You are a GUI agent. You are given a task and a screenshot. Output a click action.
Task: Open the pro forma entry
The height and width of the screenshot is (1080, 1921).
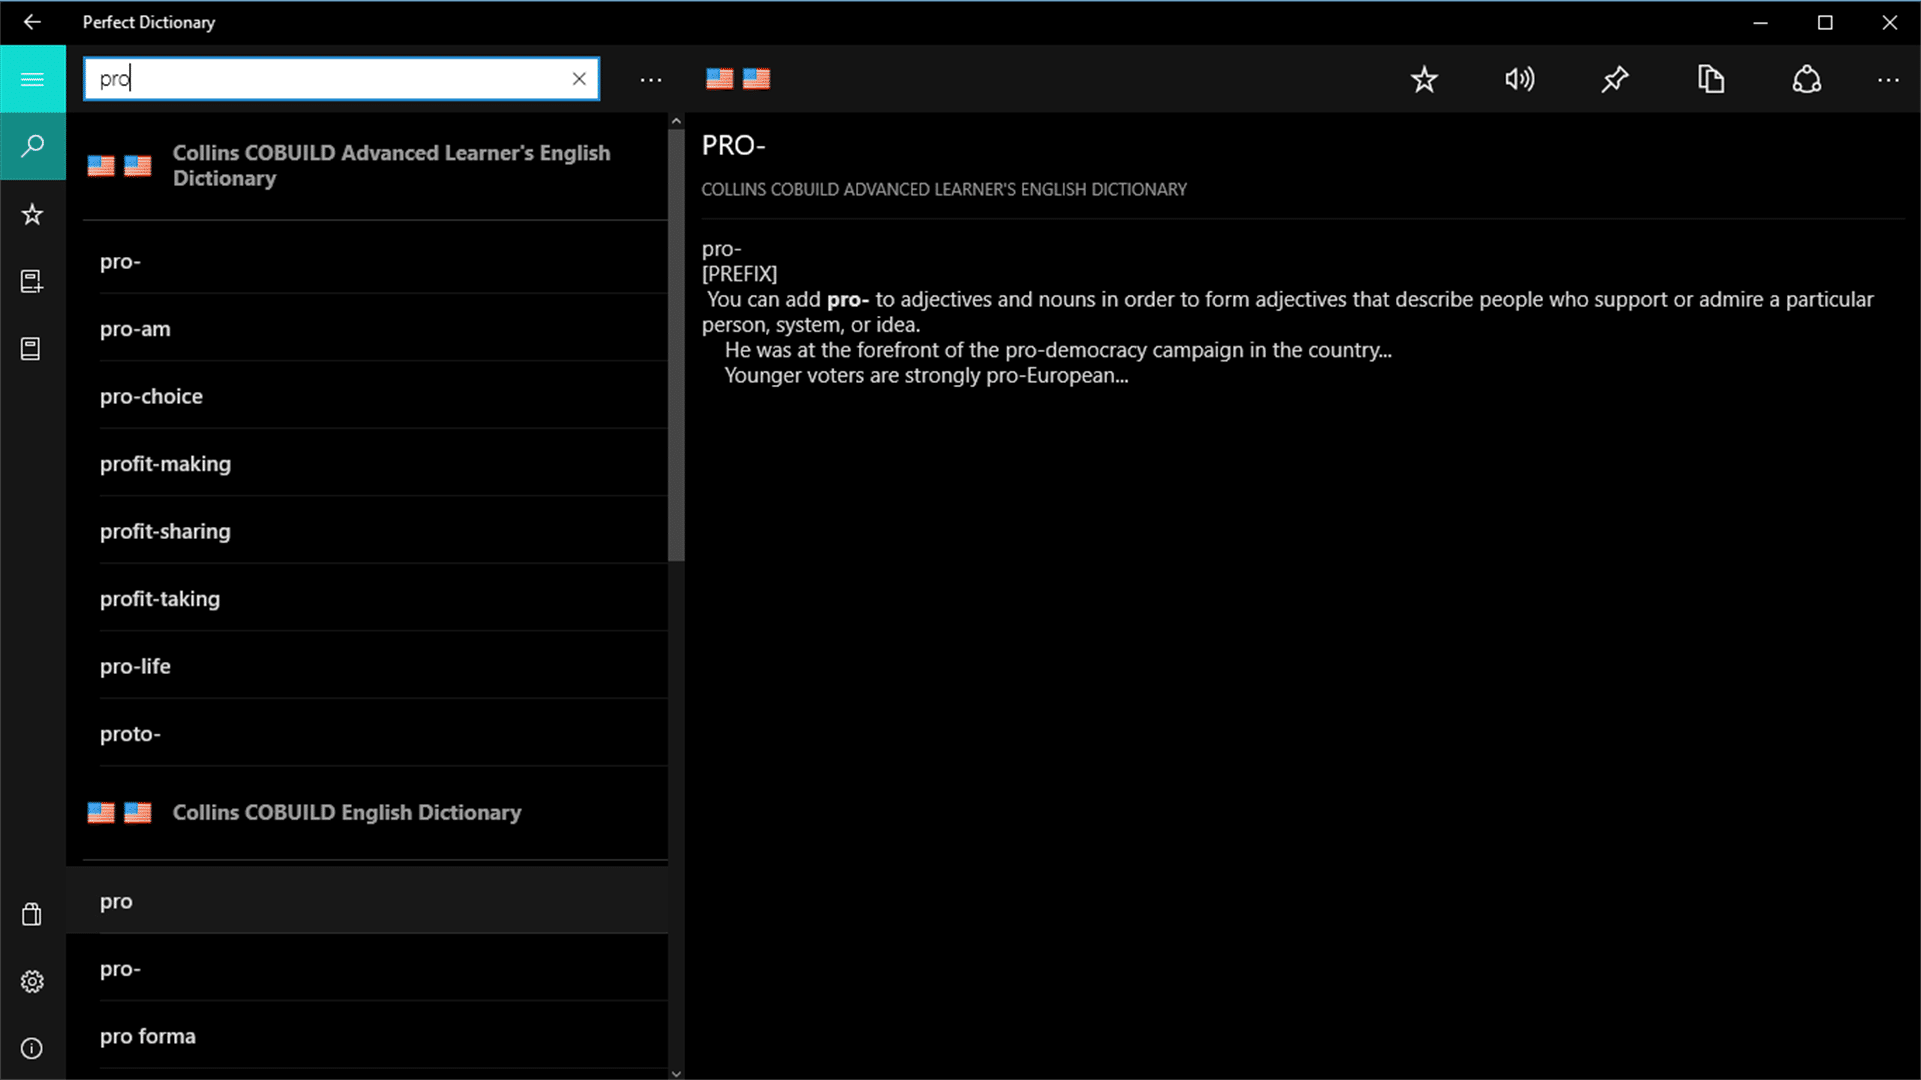[x=148, y=1036]
